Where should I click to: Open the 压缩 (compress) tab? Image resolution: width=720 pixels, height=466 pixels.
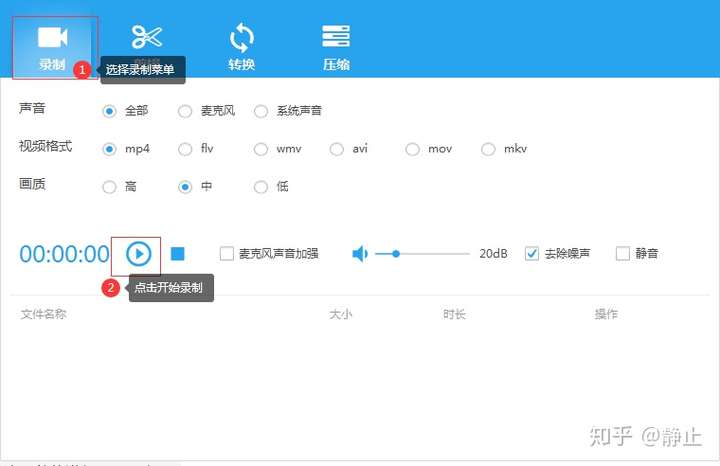pos(336,48)
